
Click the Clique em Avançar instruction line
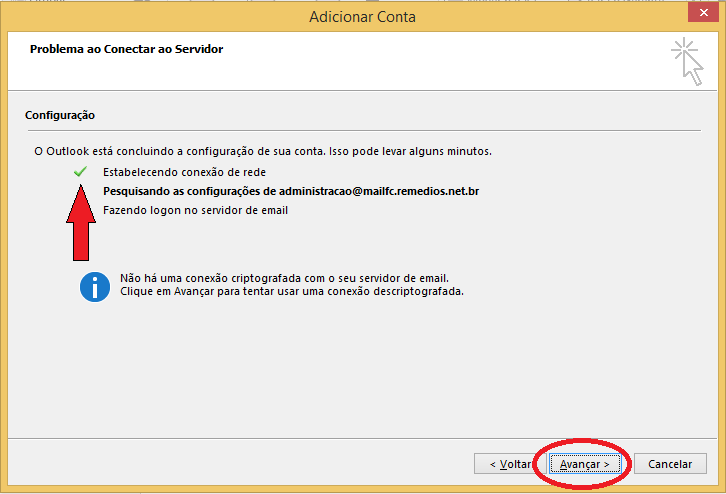(x=292, y=291)
